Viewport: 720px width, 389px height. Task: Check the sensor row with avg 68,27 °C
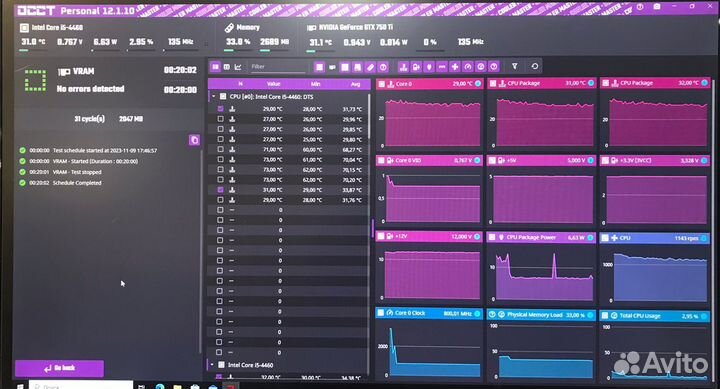tap(220, 149)
